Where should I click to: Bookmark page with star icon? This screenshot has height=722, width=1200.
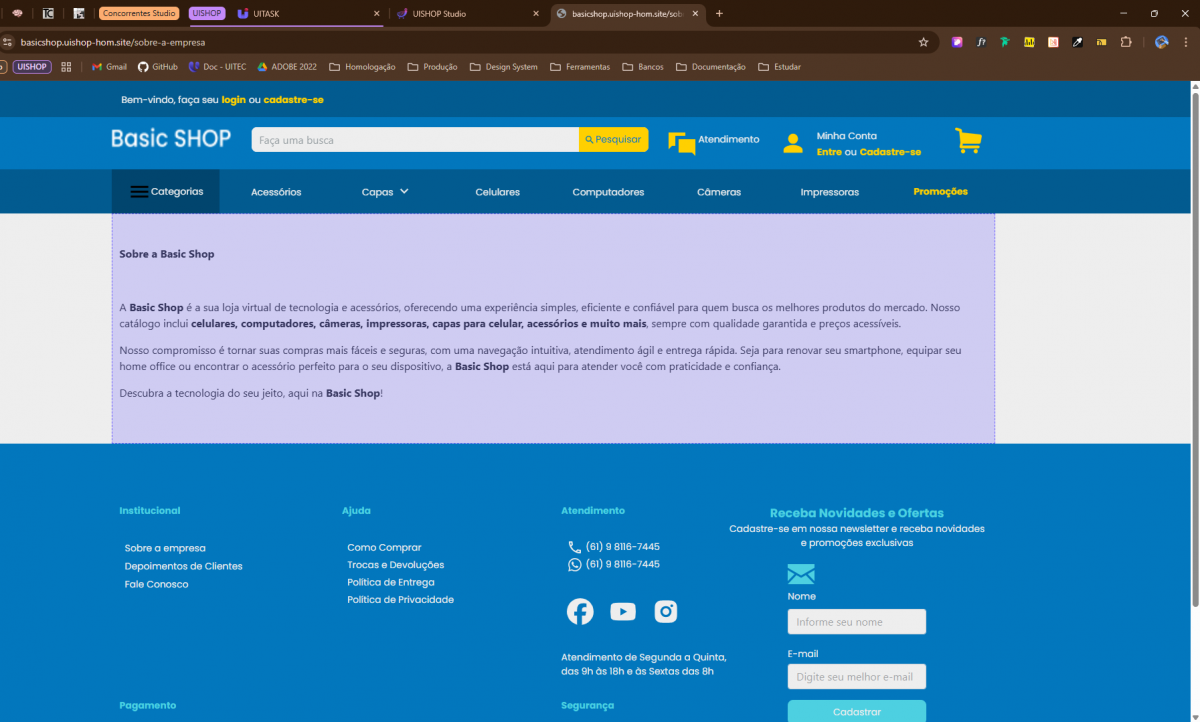click(x=923, y=42)
